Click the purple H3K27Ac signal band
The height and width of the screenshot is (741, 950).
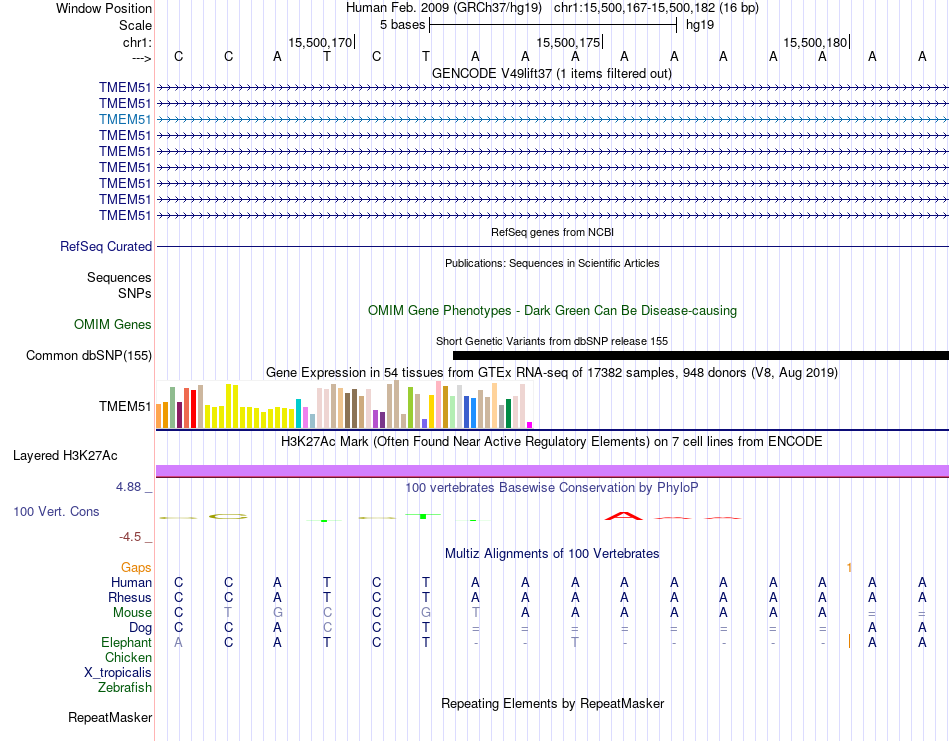(x=553, y=471)
